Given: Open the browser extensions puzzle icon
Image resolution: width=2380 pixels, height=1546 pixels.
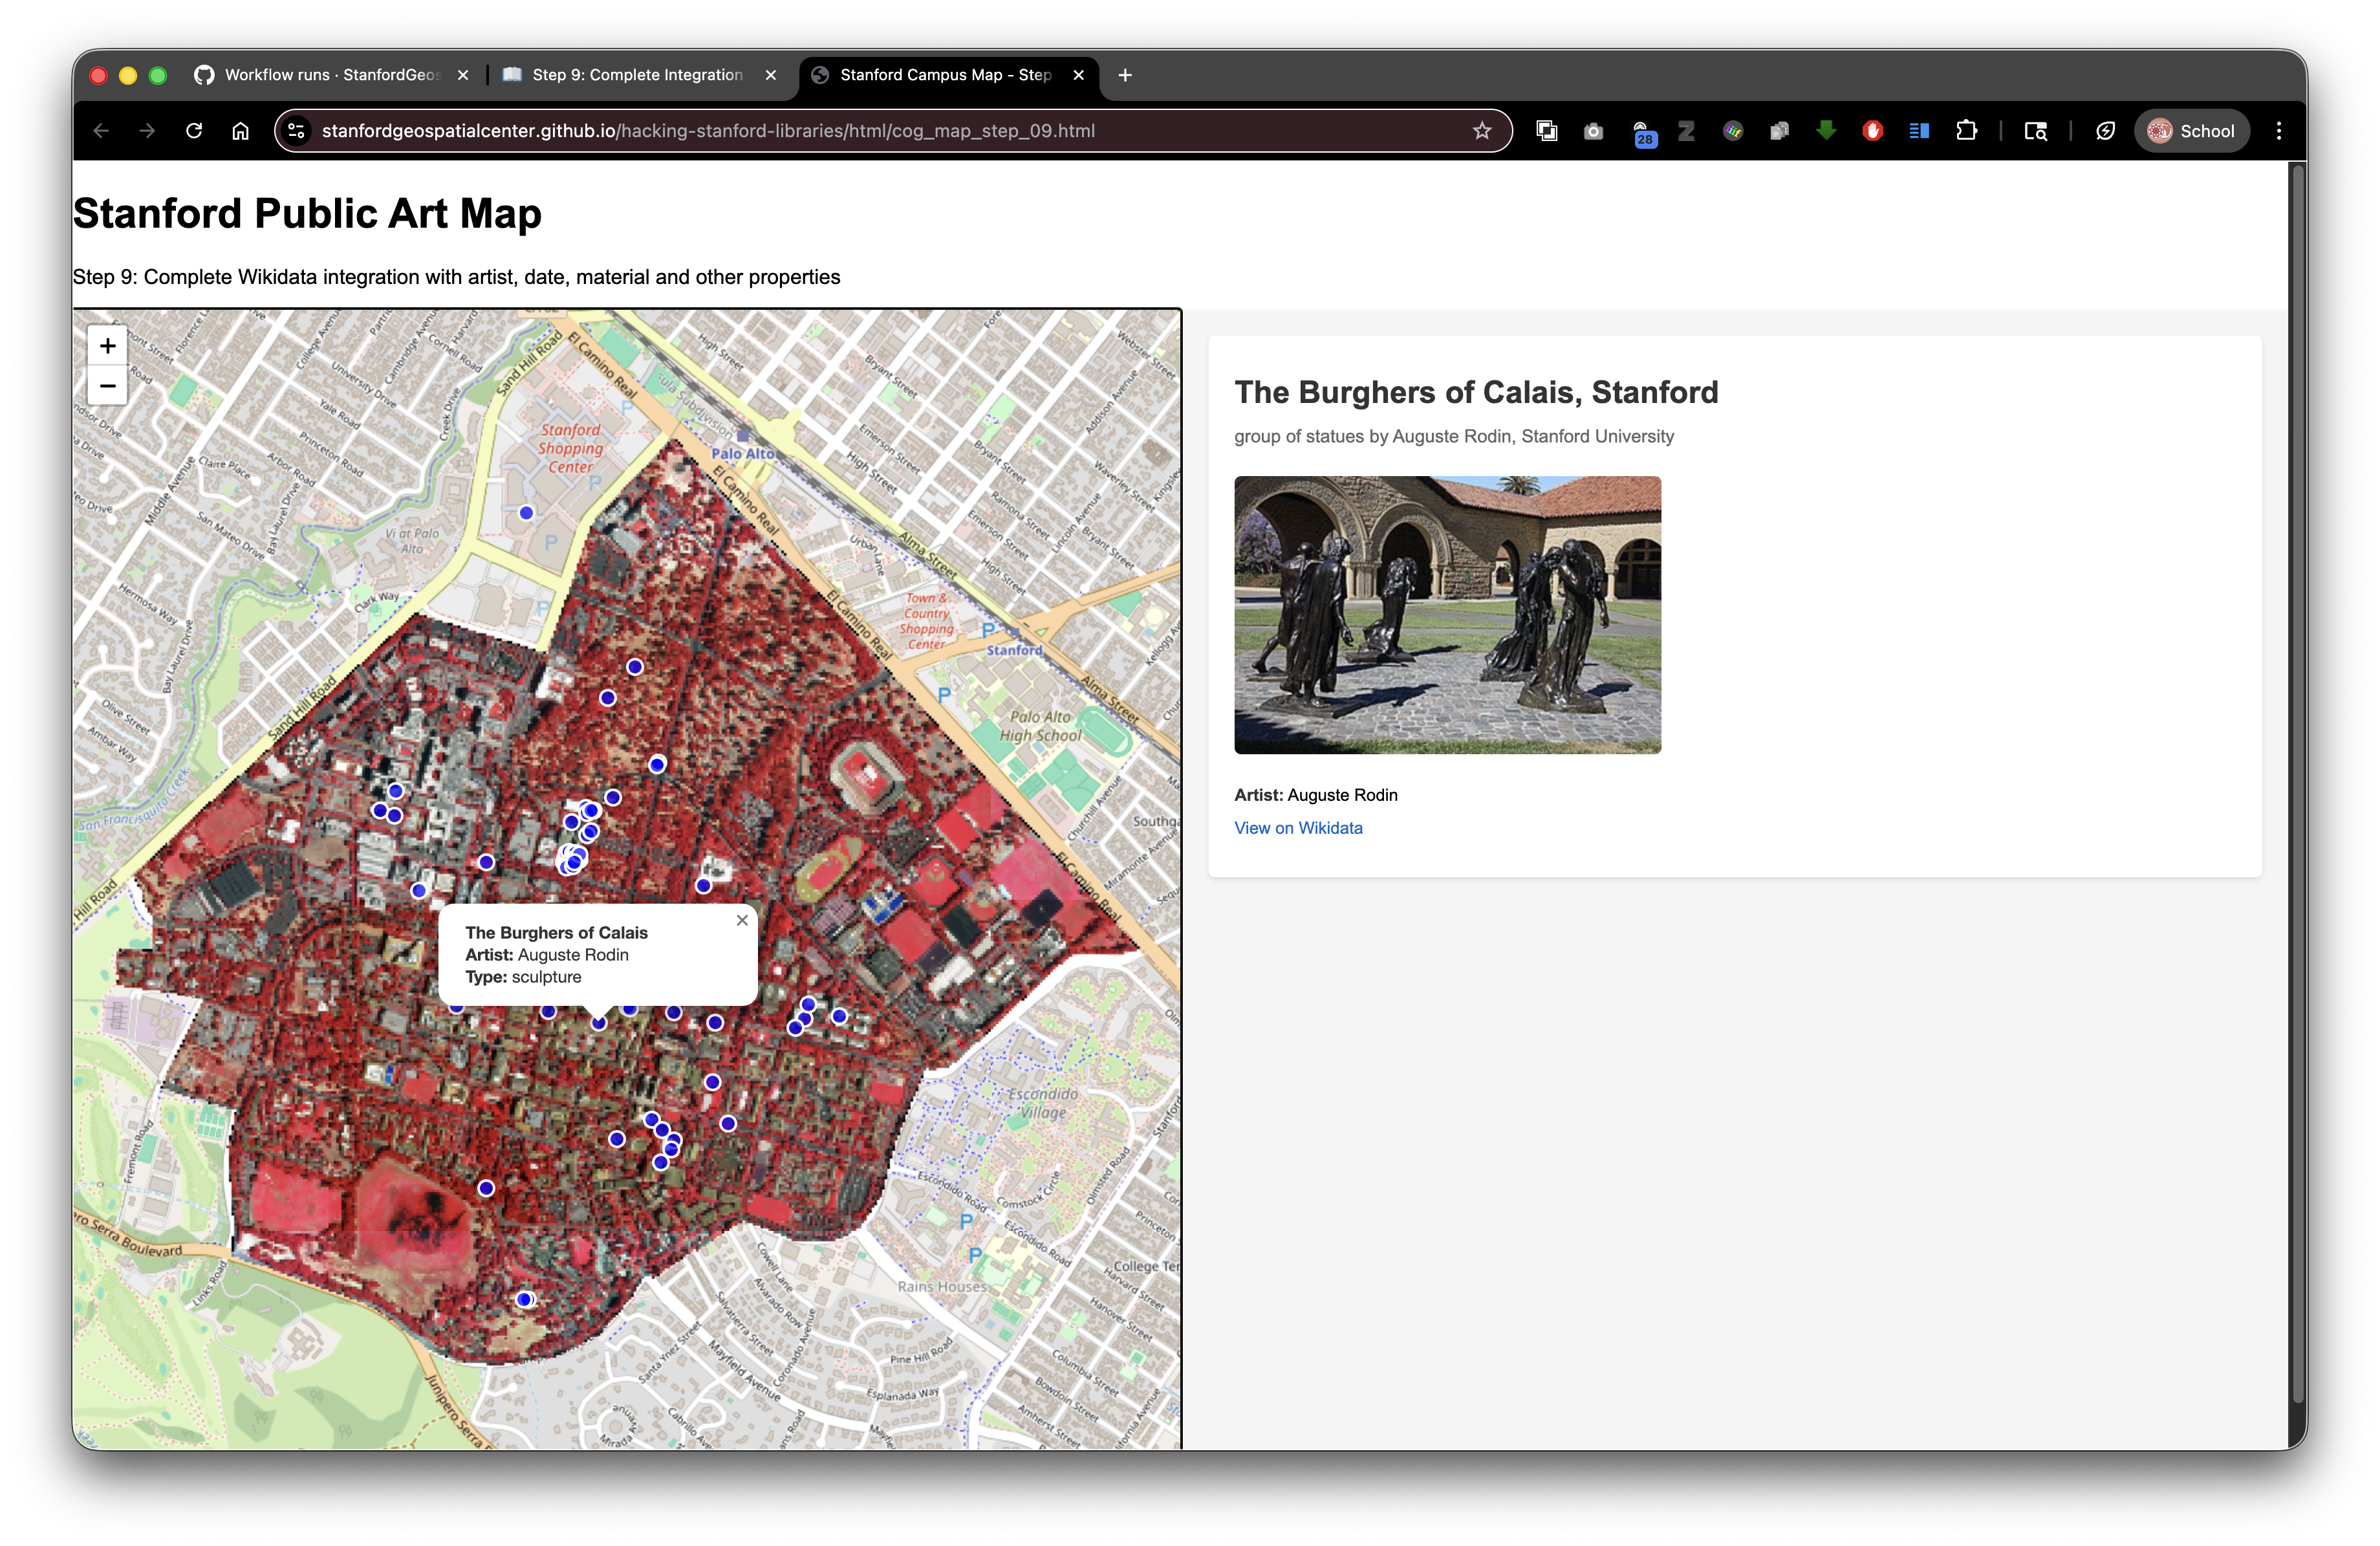Looking at the screenshot, I should (1968, 131).
